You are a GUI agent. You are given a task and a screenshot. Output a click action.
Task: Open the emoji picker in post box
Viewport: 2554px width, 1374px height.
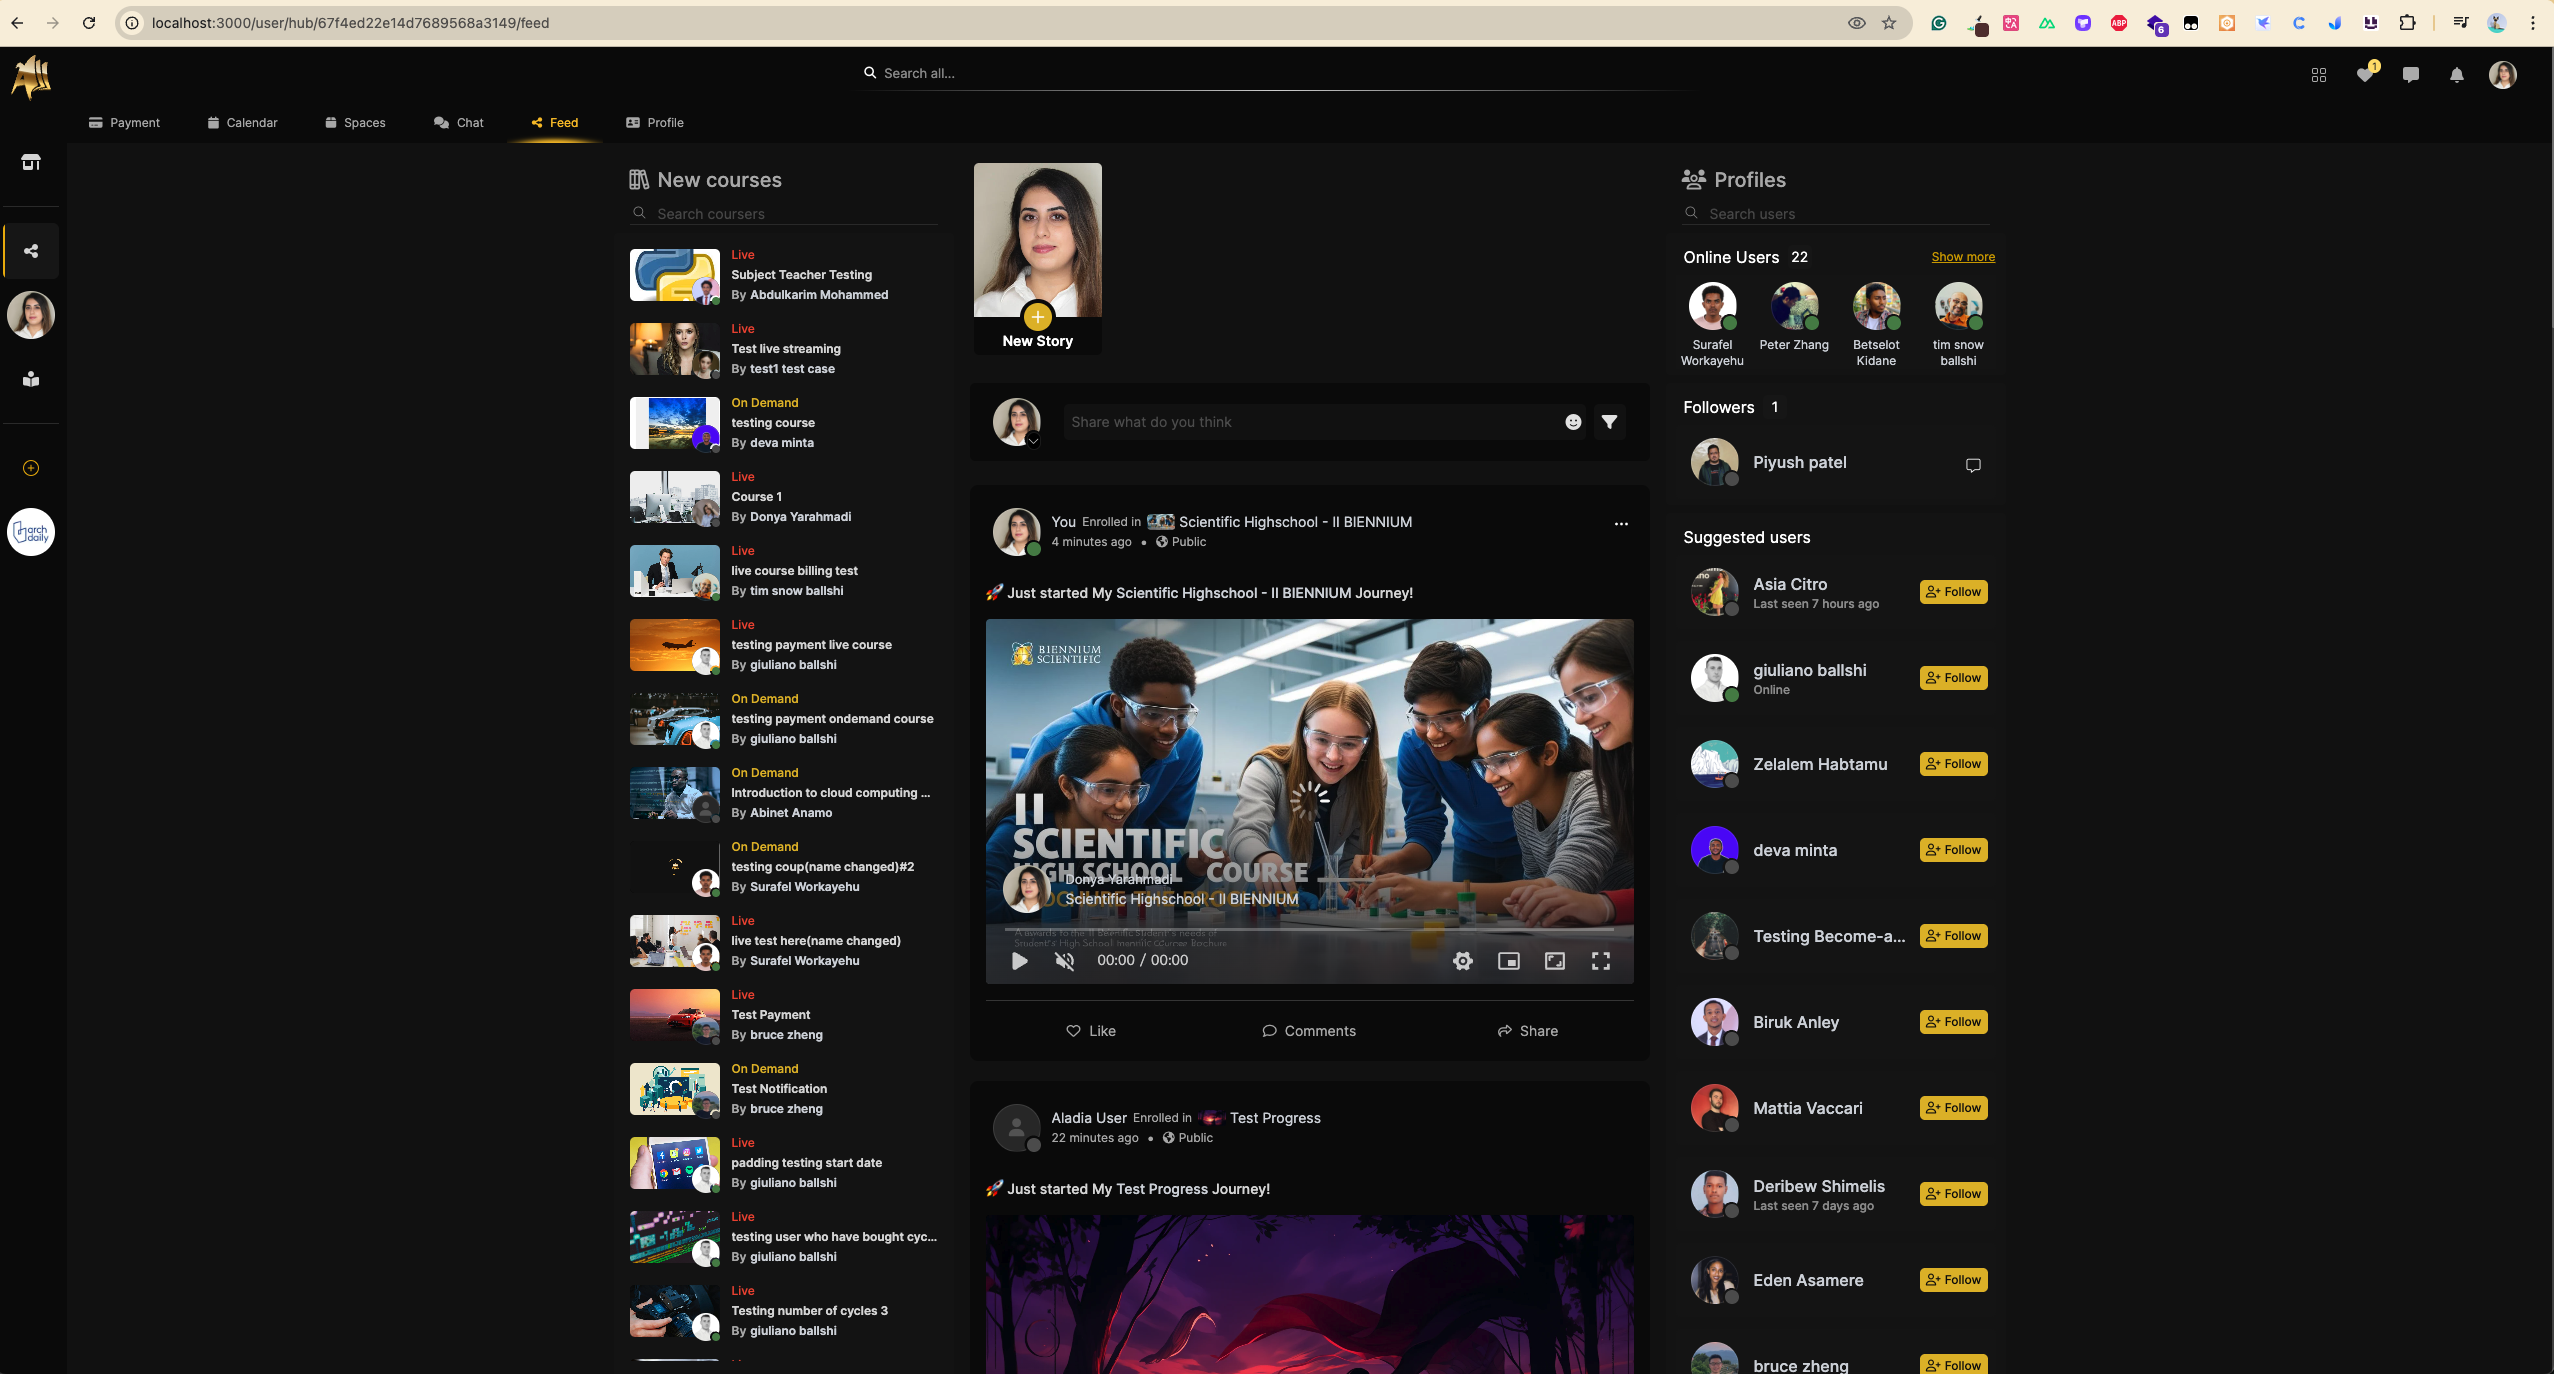1573,422
